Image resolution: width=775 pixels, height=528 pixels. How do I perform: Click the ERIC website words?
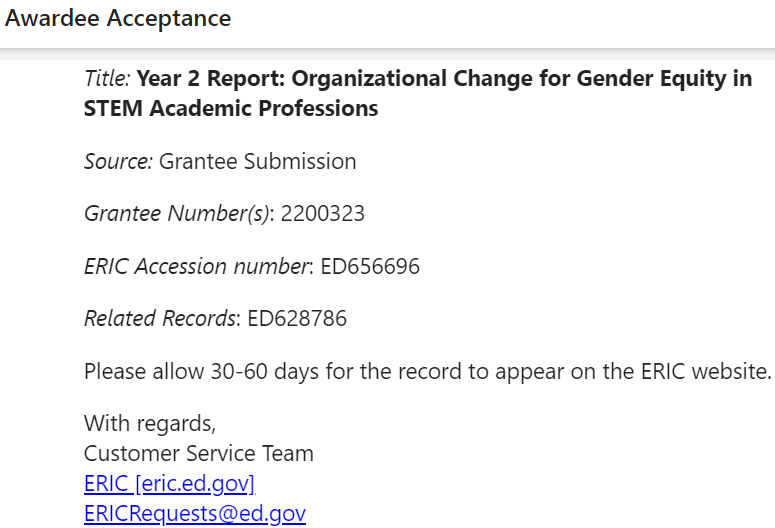706,371
